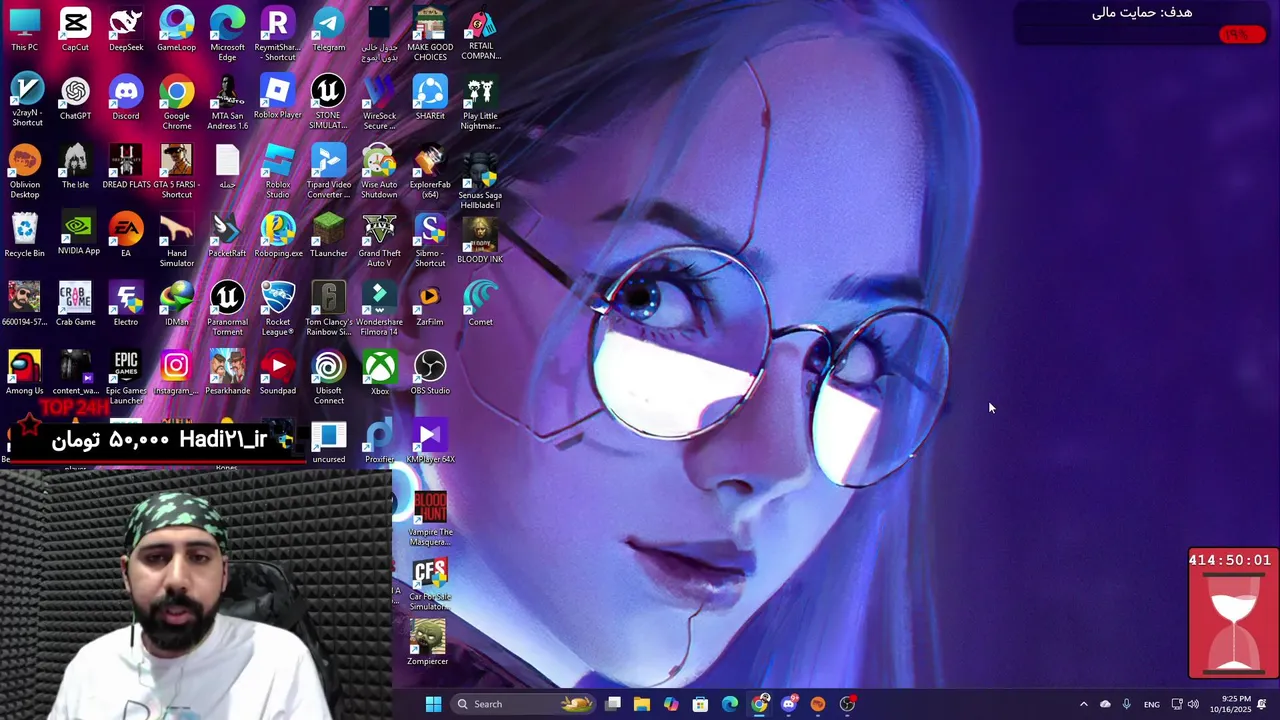This screenshot has height=720, width=1280.
Task: Launch the Xbox app icon
Action: [x=379, y=372]
